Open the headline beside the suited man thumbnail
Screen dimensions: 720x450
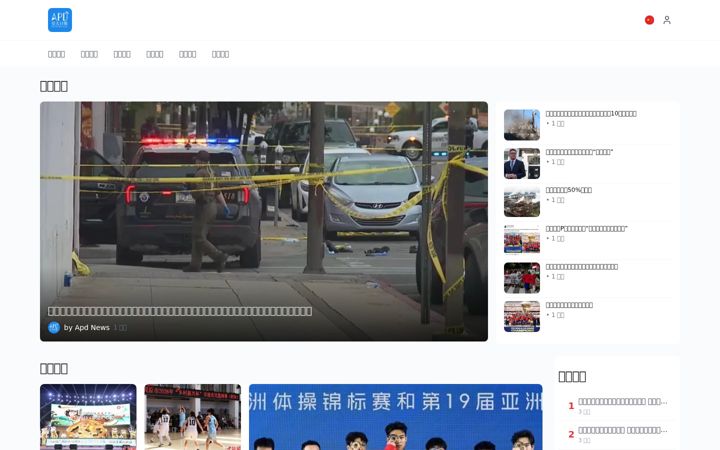[579, 152]
